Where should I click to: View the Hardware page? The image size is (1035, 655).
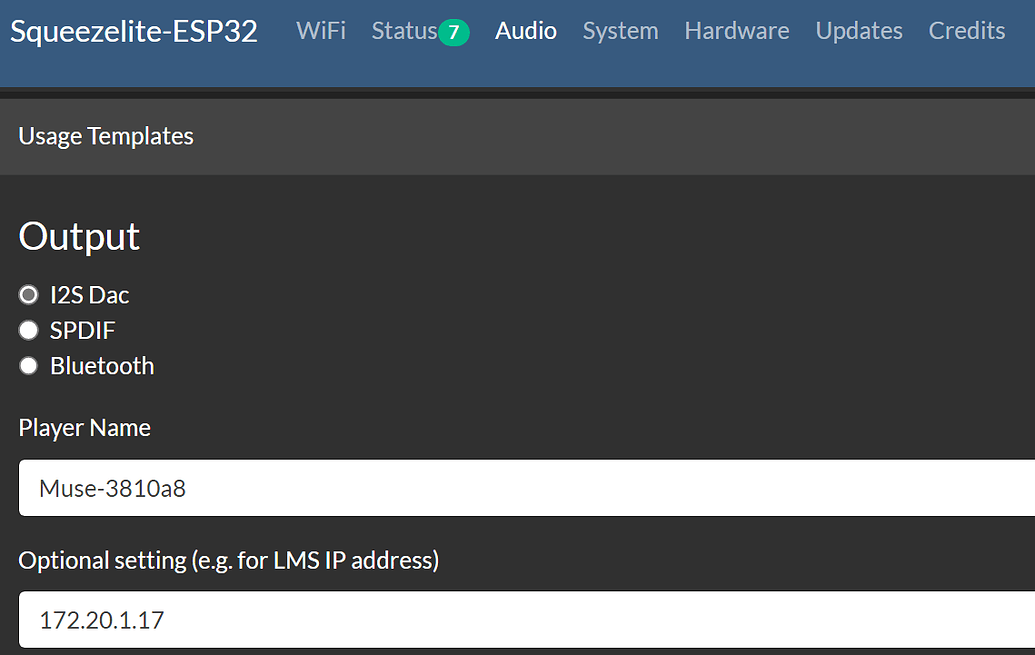tap(736, 31)
